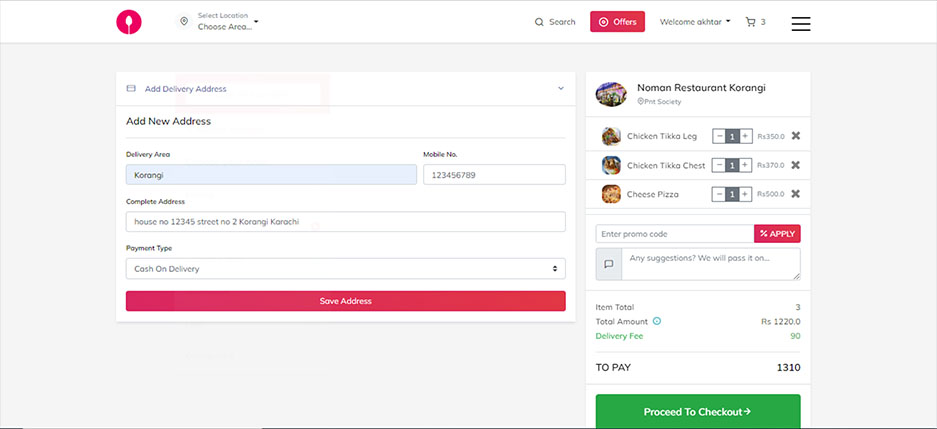Click the Total Amount info icon

(657, 321)
